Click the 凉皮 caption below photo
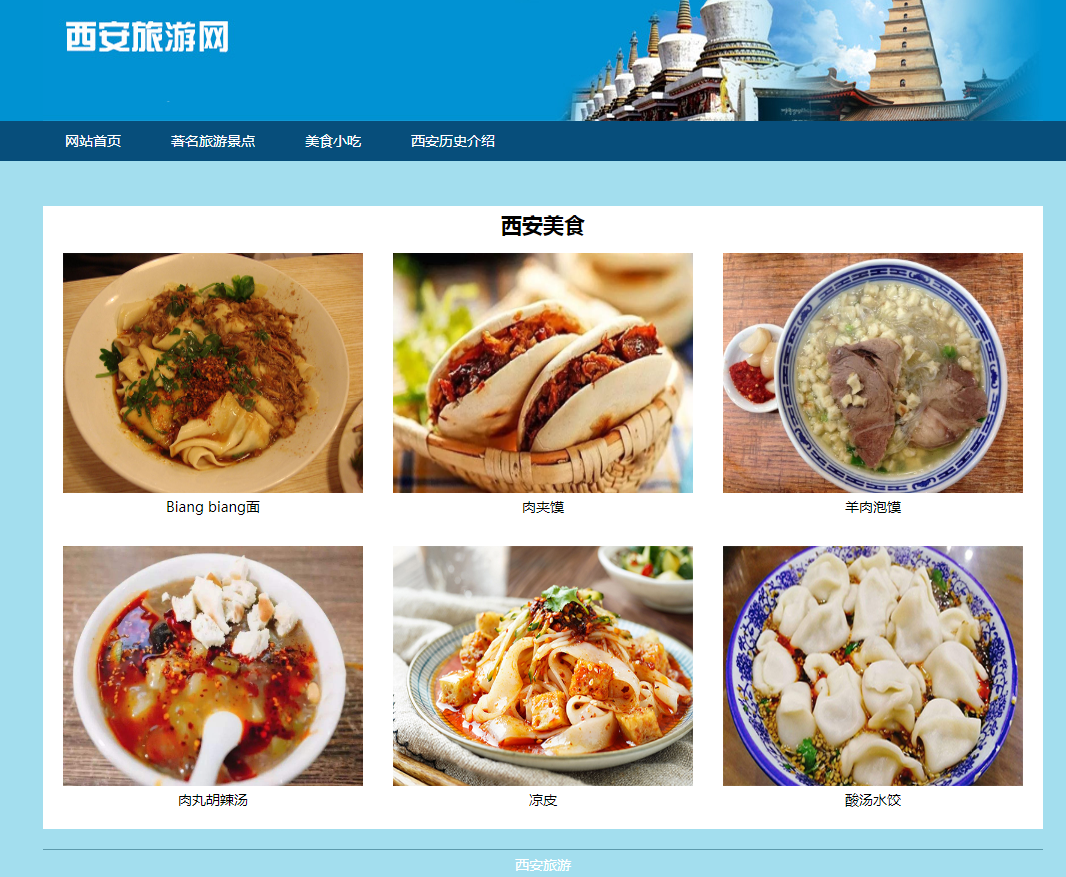 543,800
